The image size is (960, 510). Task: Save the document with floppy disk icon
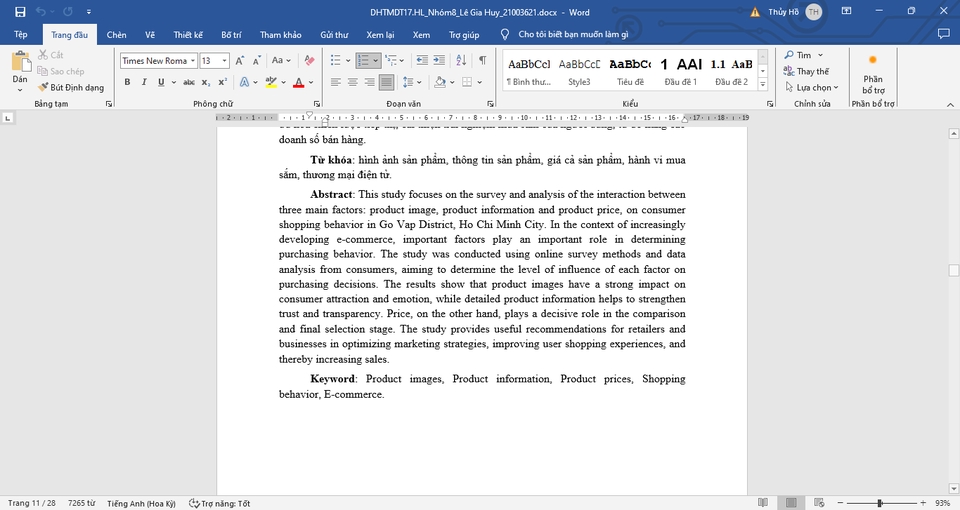coord(20,12)
